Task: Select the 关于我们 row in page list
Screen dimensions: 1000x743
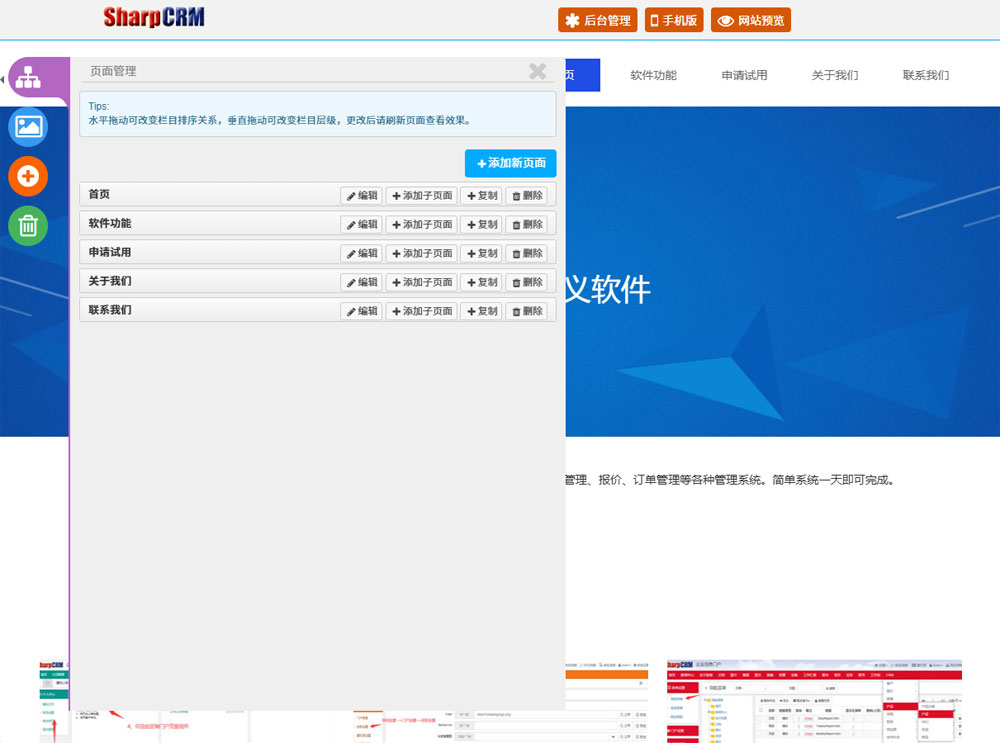Action: 200,282
